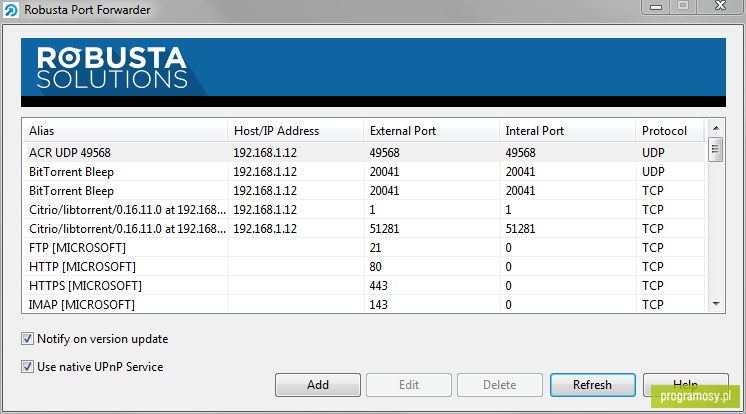Click scrollbar up arrow in port list

[x=716, y=128]
